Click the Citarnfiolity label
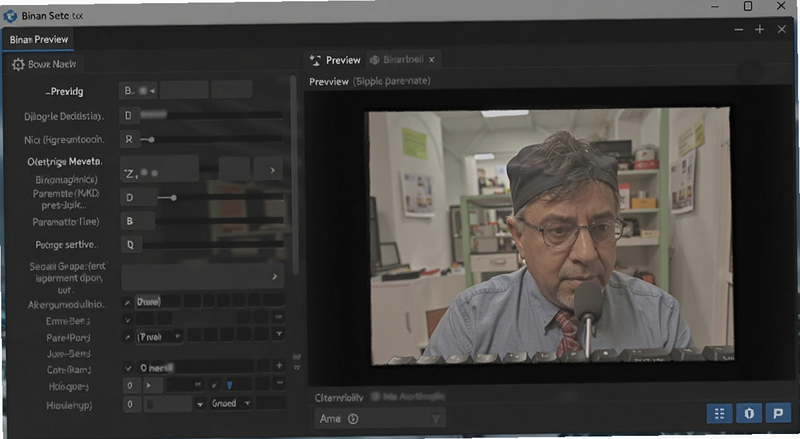The height and width of the screenshot is (439, 800). pyautogui.click(x=339, y=398)
